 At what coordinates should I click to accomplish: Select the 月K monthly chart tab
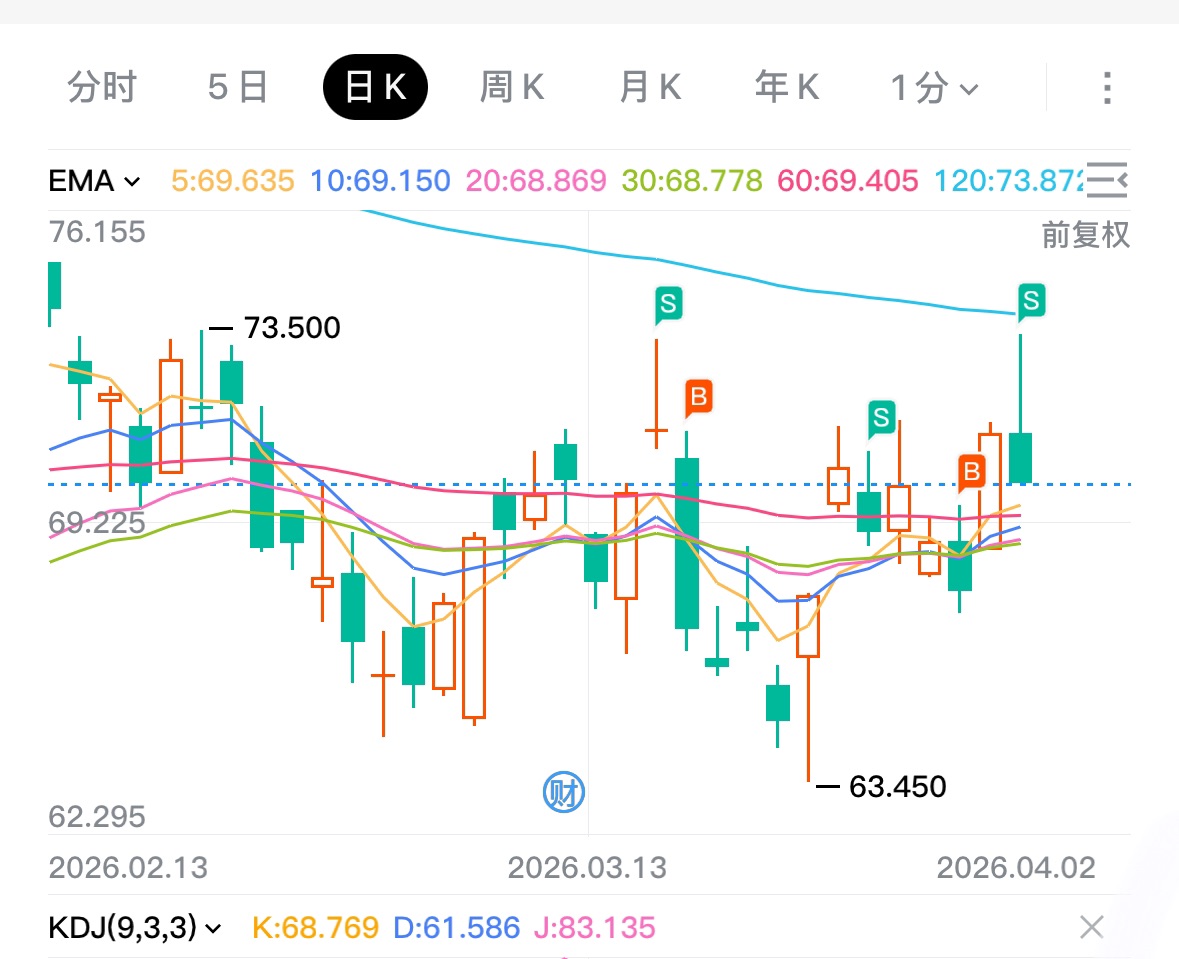(x=650, y=88)
